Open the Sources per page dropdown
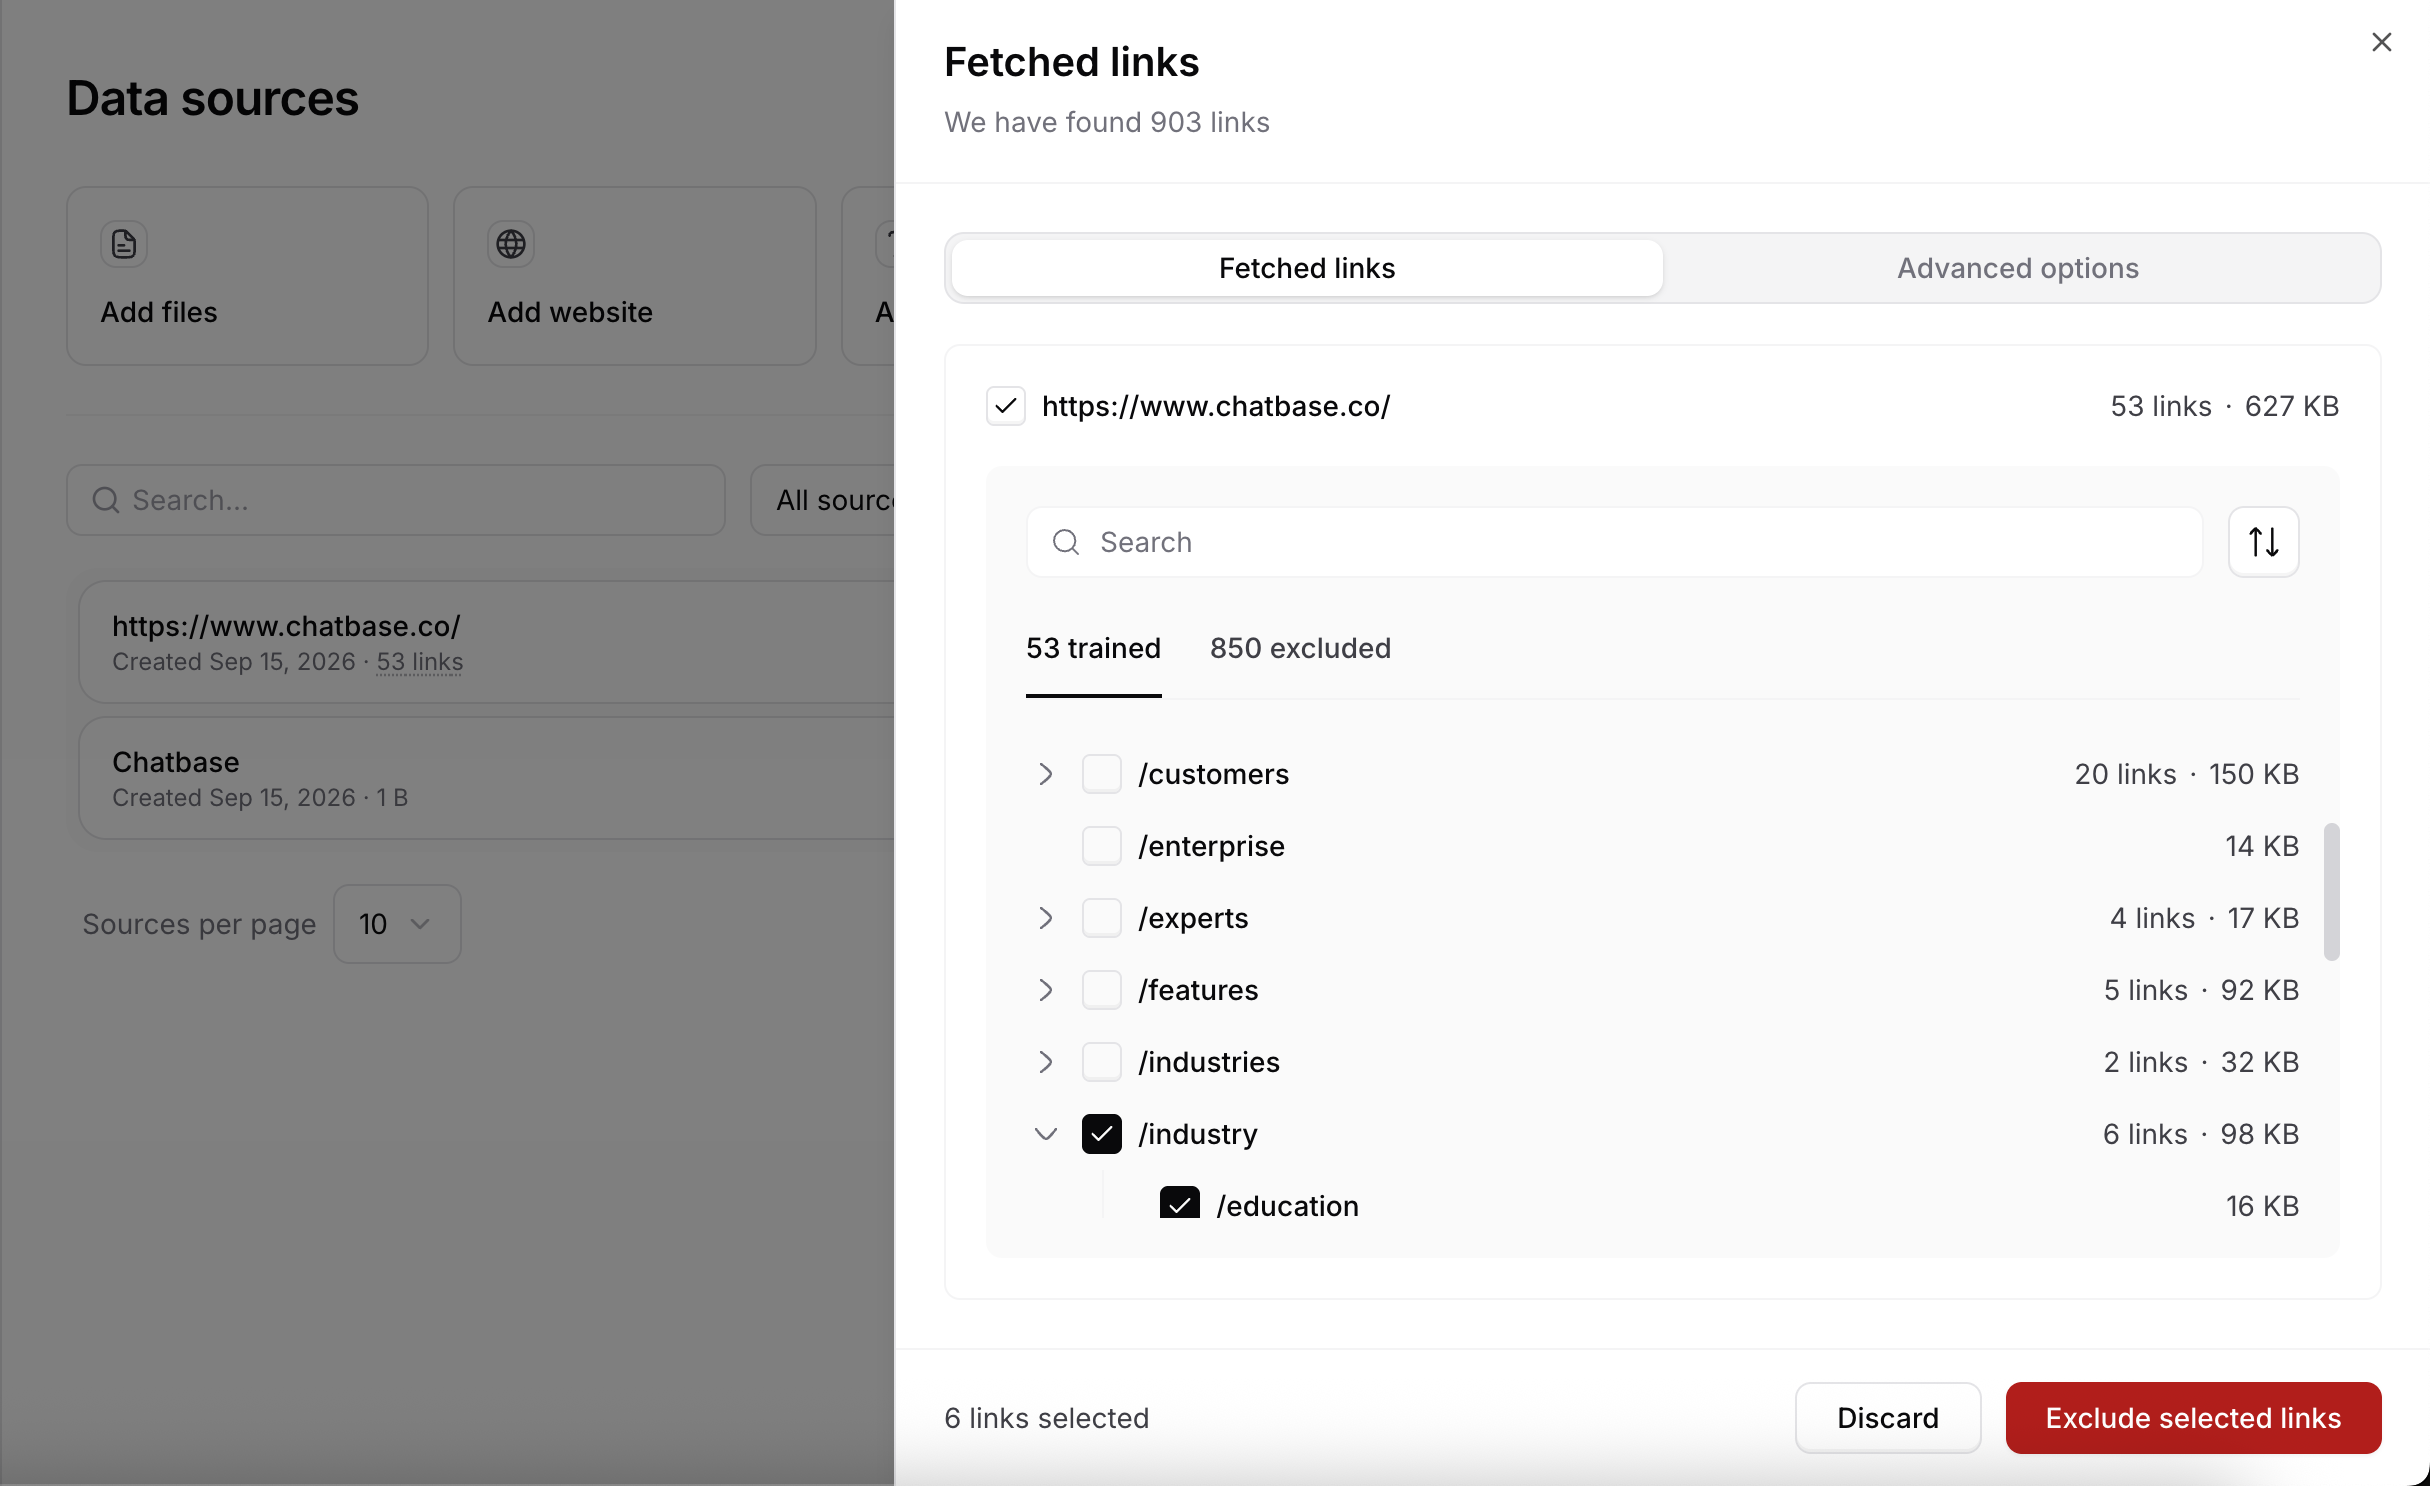 click(397, 924)
